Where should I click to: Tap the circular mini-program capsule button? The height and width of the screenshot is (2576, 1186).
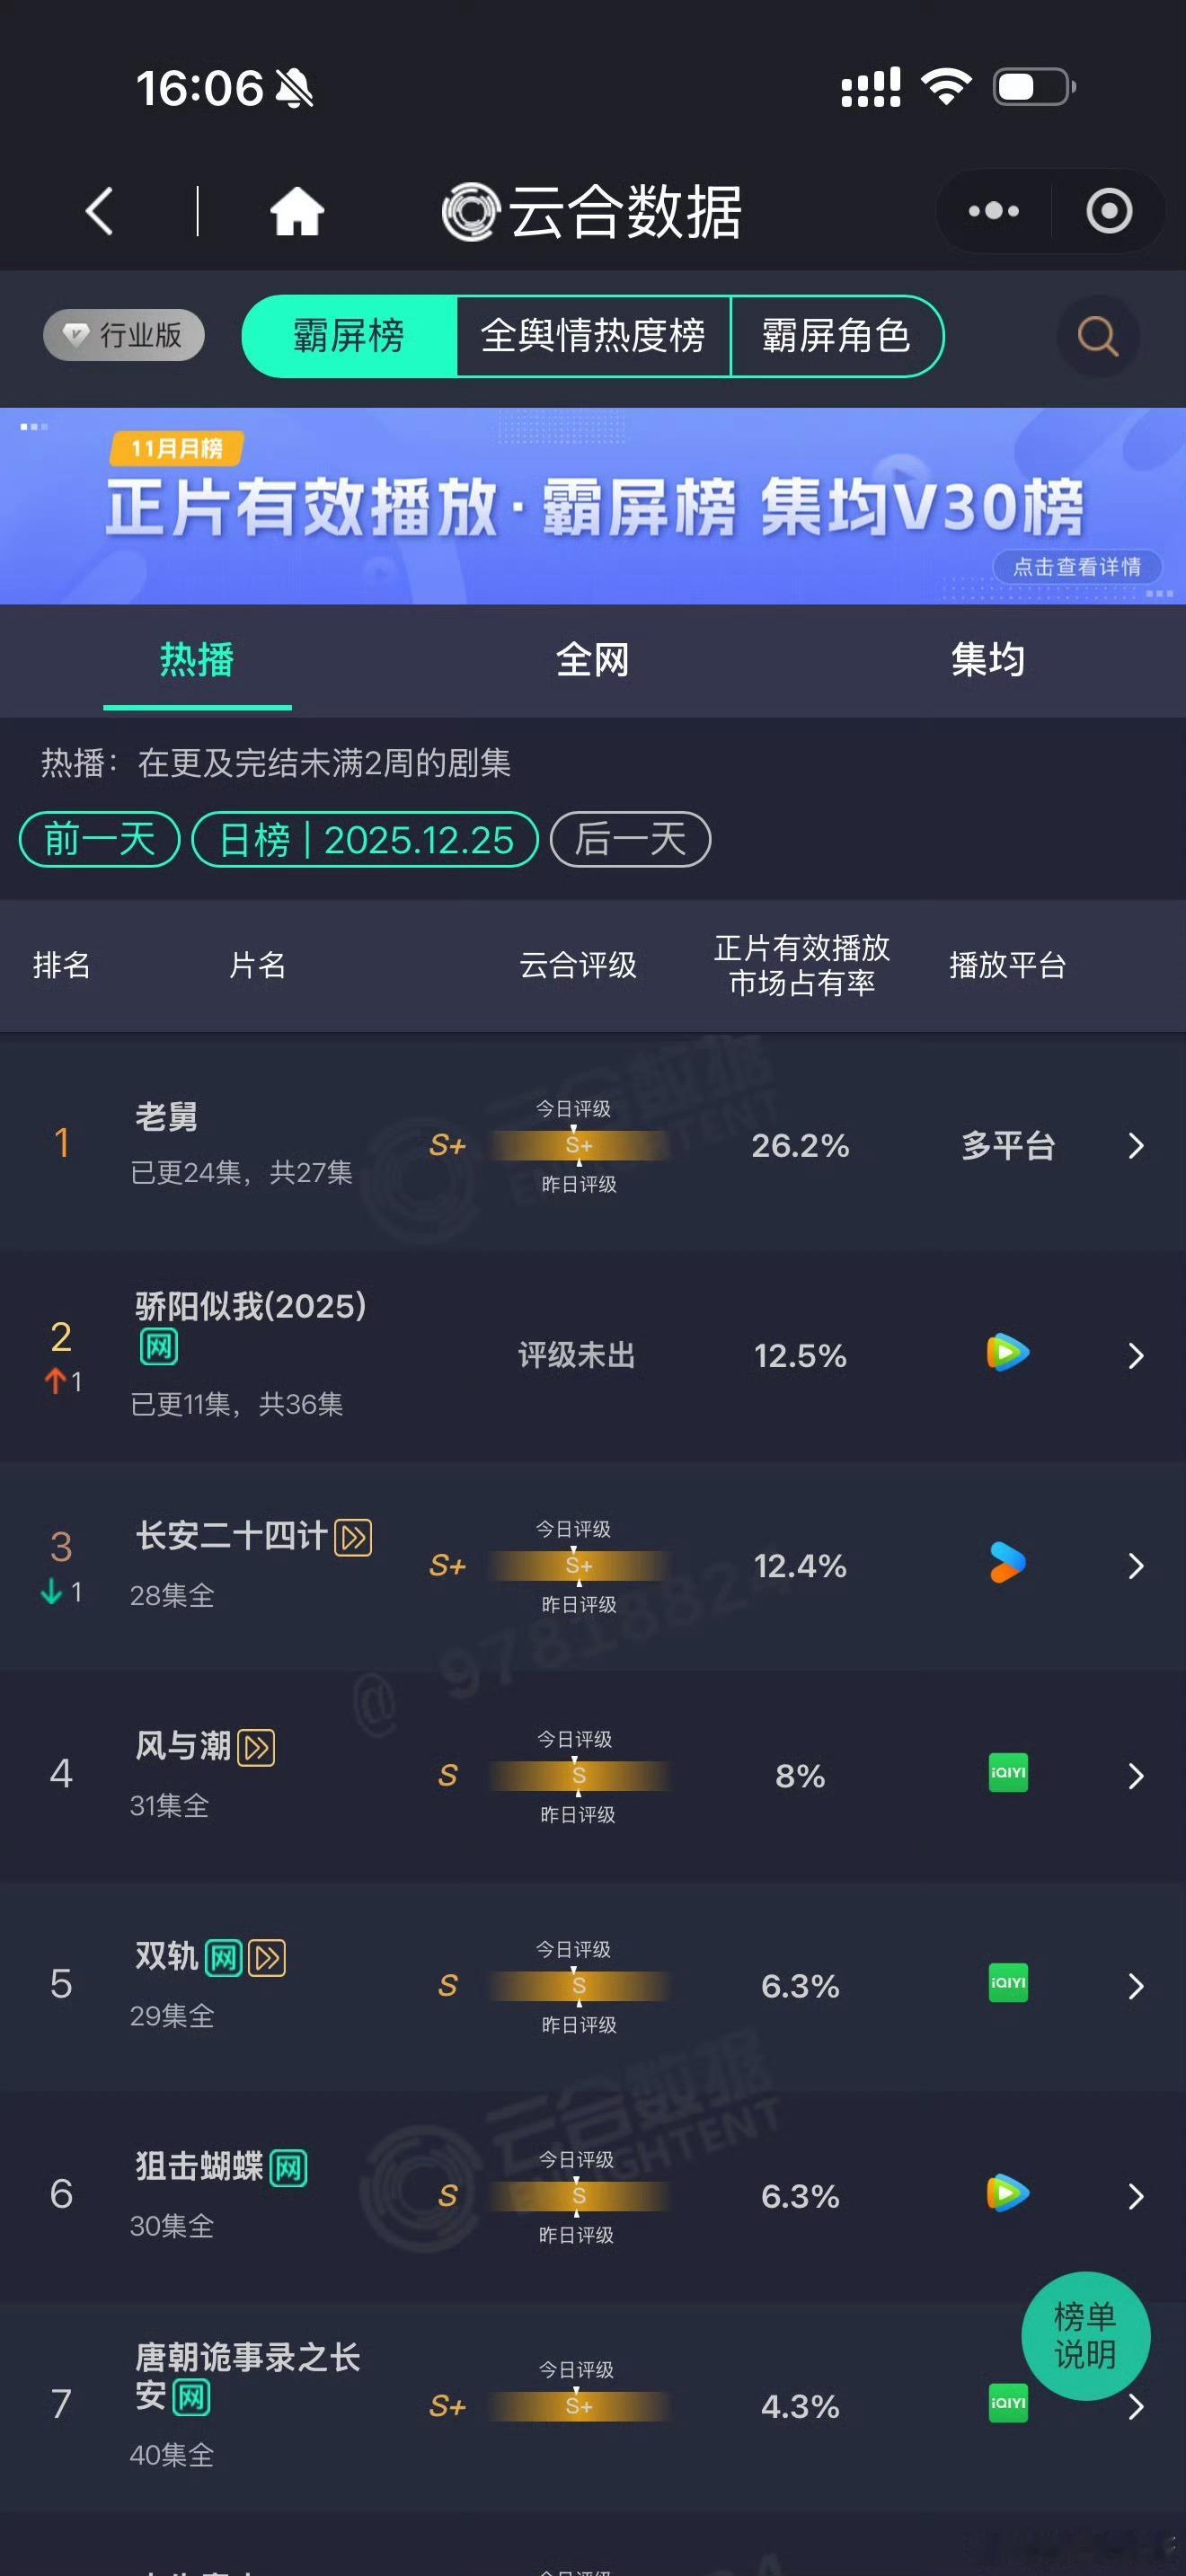coord(1104,211)
